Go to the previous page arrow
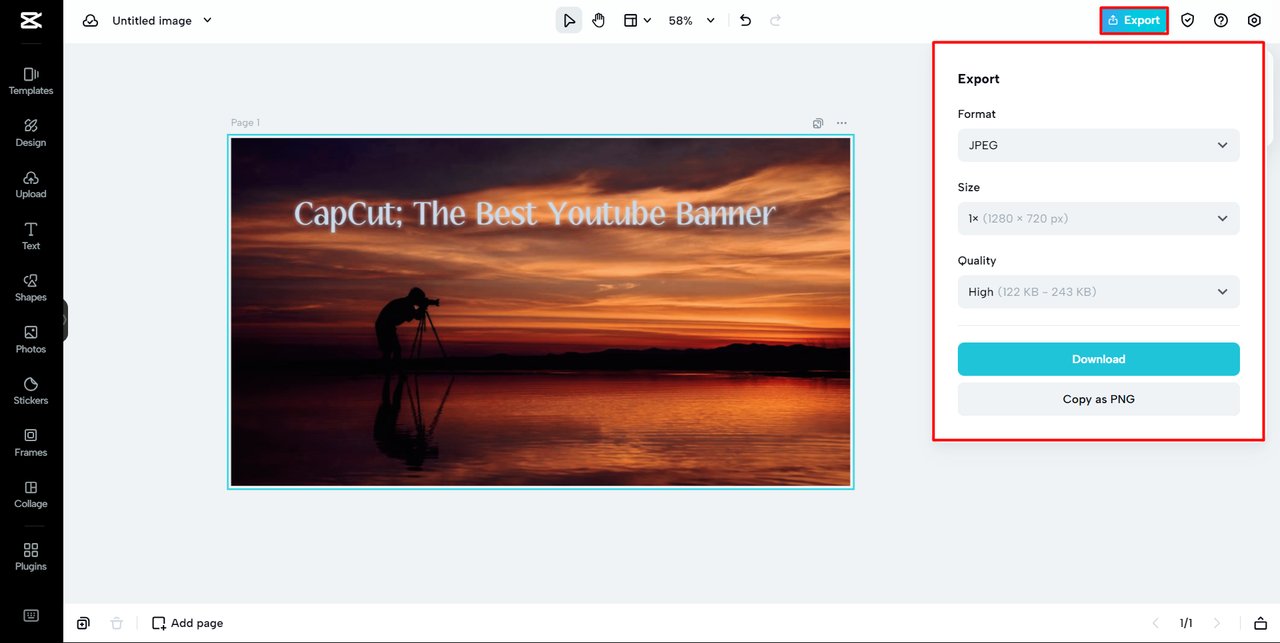The image size is (1280, 643). (x=1156, y=623)
